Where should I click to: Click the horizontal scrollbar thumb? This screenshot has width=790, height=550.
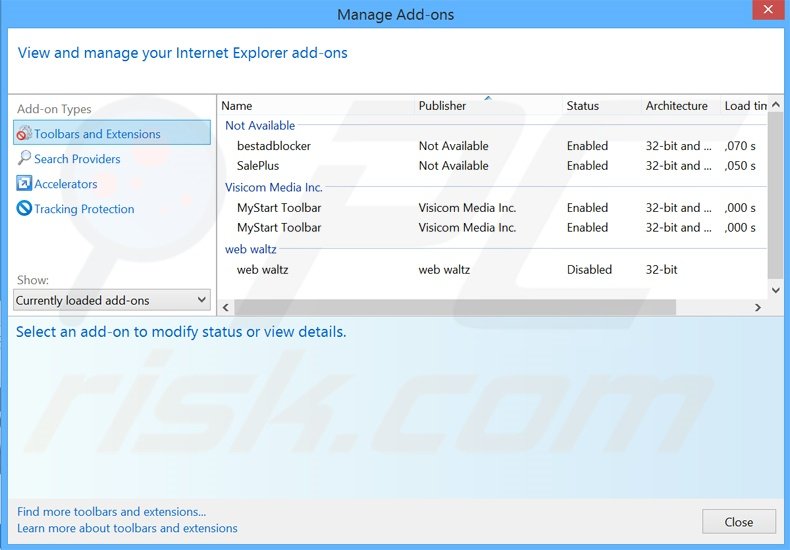(455, 307)
